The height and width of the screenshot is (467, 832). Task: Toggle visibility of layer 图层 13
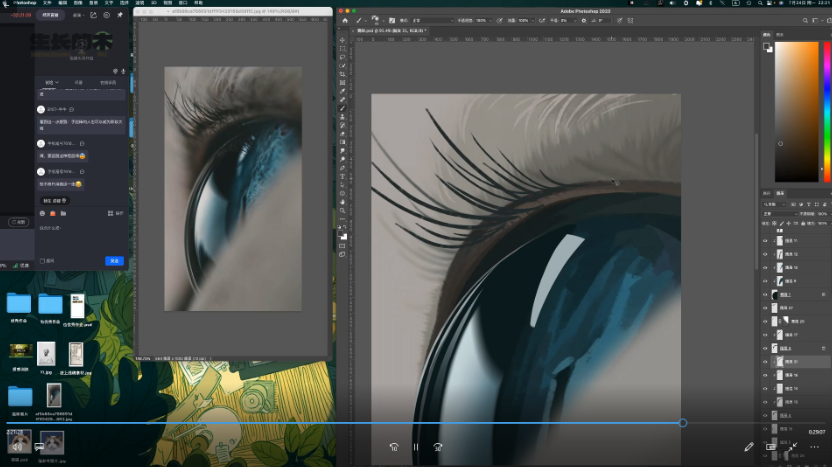(x=765, y=402)
